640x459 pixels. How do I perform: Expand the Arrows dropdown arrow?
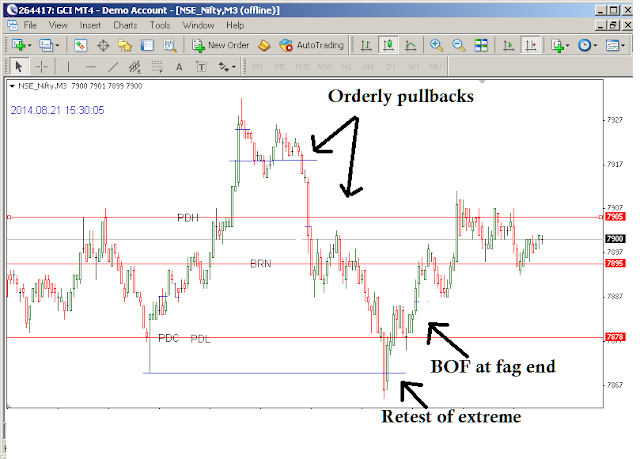[x=233, y=67]
